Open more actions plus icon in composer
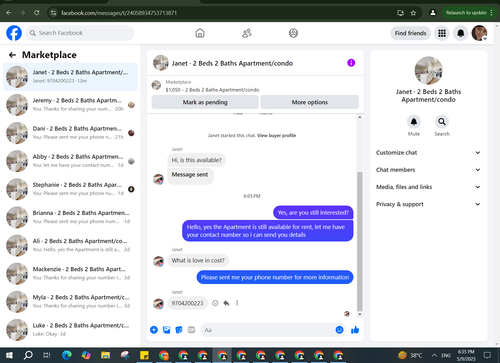500x363 pixels. (x=154, y=330)
